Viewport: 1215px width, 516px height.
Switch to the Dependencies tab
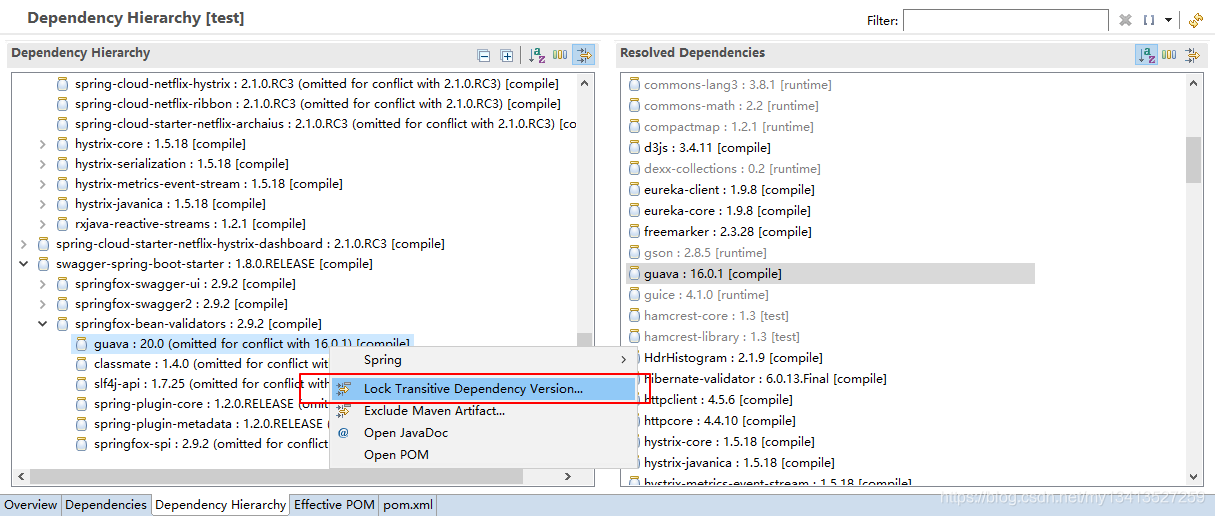[106, 505]
